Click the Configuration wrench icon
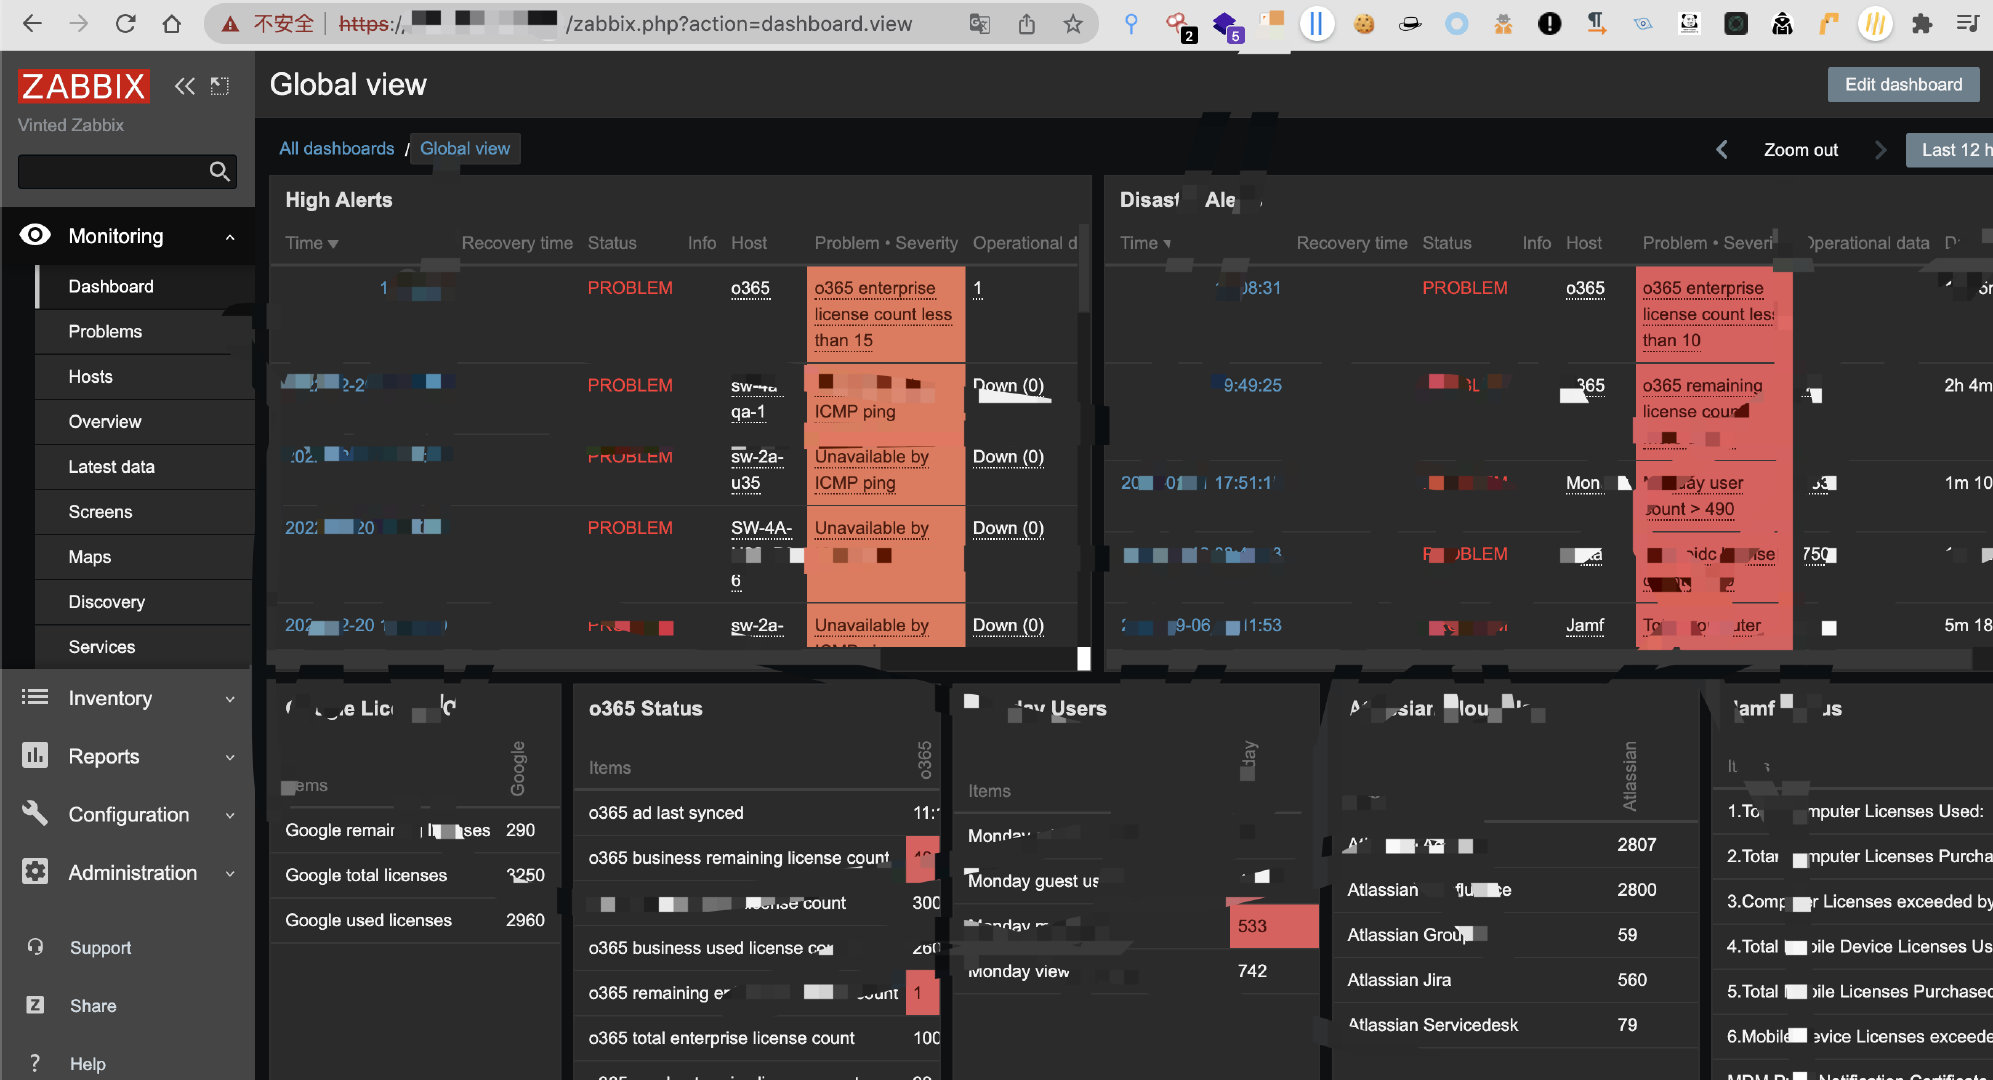This screenshot has height=1080, width=1993. coord(35,814)
